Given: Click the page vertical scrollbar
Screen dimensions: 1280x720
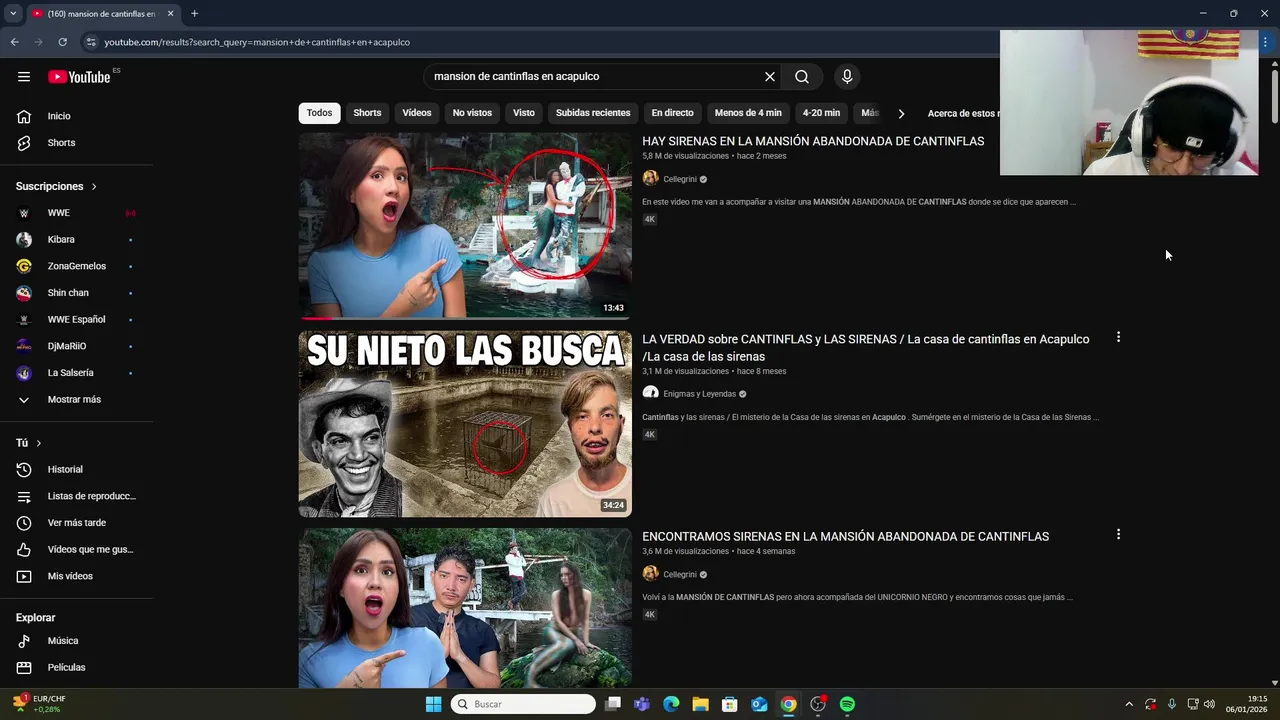Looking at the screenshot, I should tap(1274, 96).
